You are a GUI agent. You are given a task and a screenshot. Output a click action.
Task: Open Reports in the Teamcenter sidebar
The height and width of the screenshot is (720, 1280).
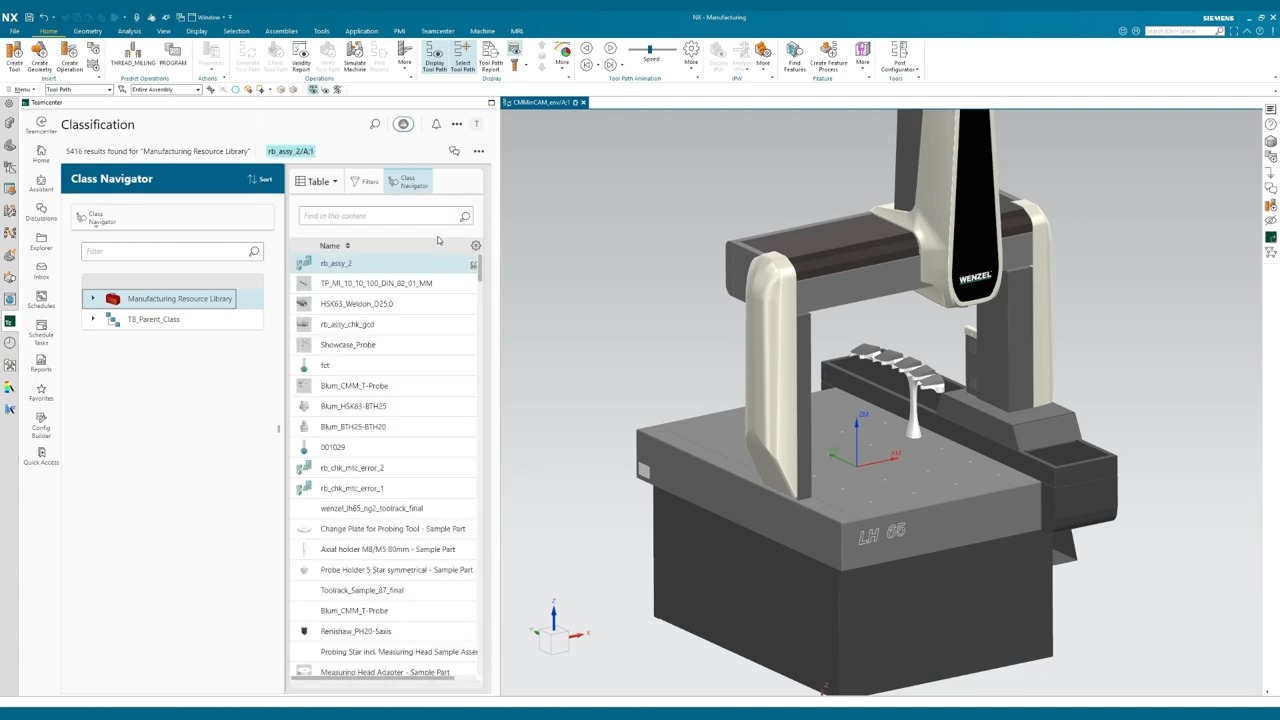[41, 363]
